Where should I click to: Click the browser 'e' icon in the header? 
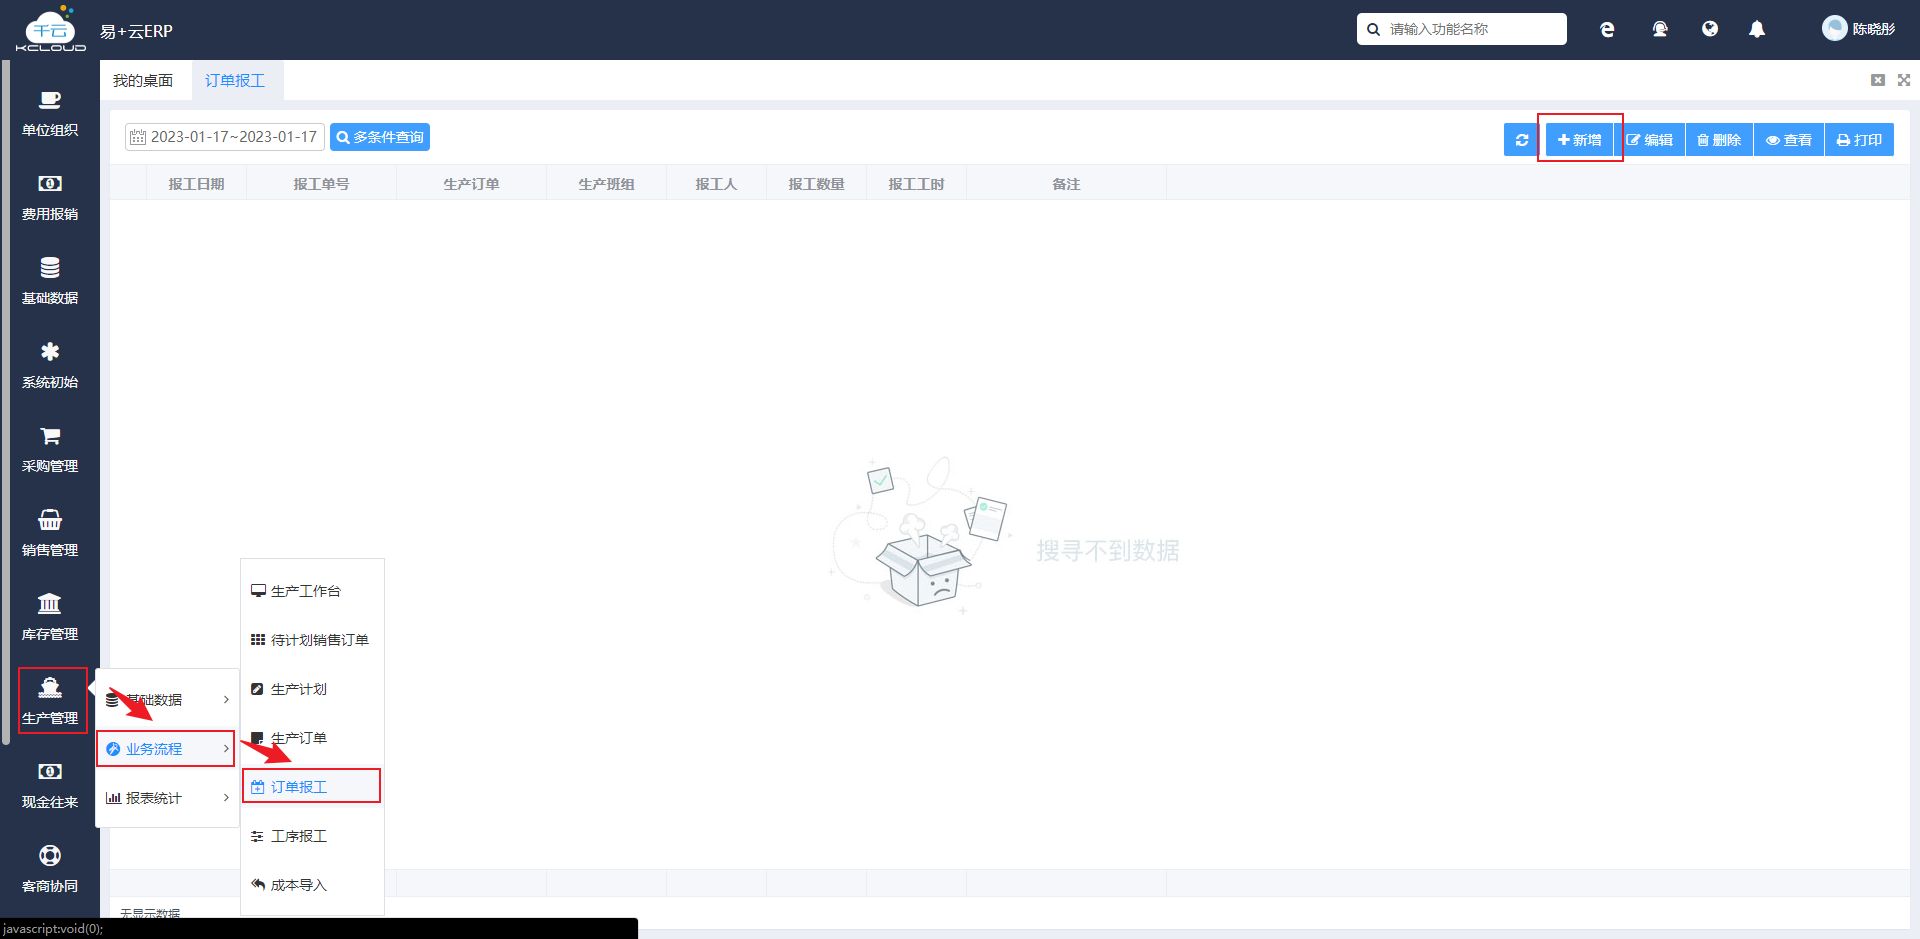(x=1607, y=29)
